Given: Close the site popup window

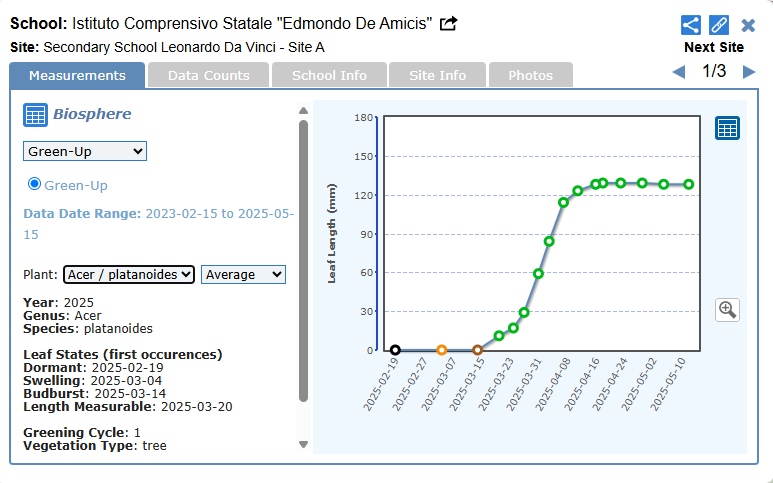Looking at the screenshot, I should pos(748,25).
